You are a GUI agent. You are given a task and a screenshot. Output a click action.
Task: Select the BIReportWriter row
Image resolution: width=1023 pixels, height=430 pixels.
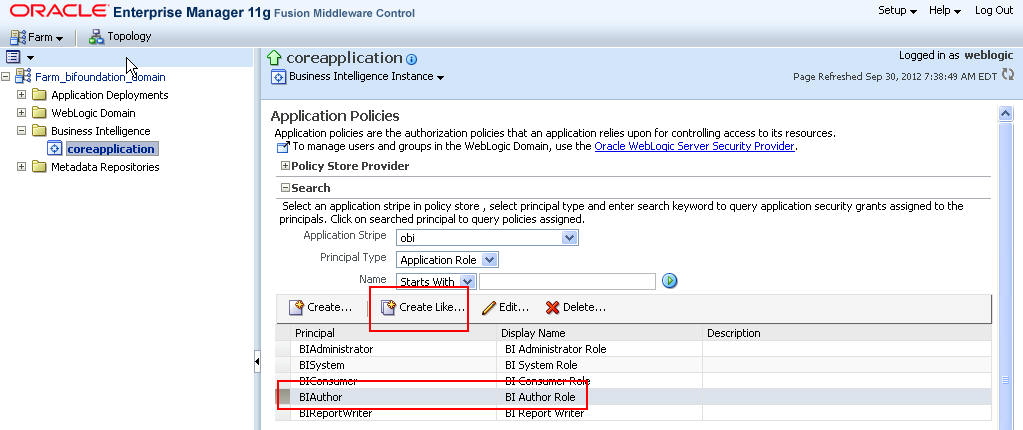[633, 413]
